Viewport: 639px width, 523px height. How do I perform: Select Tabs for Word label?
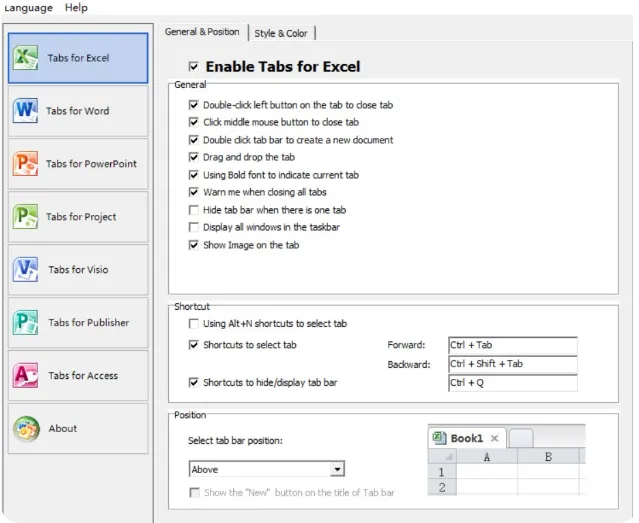tap(77, 111)
